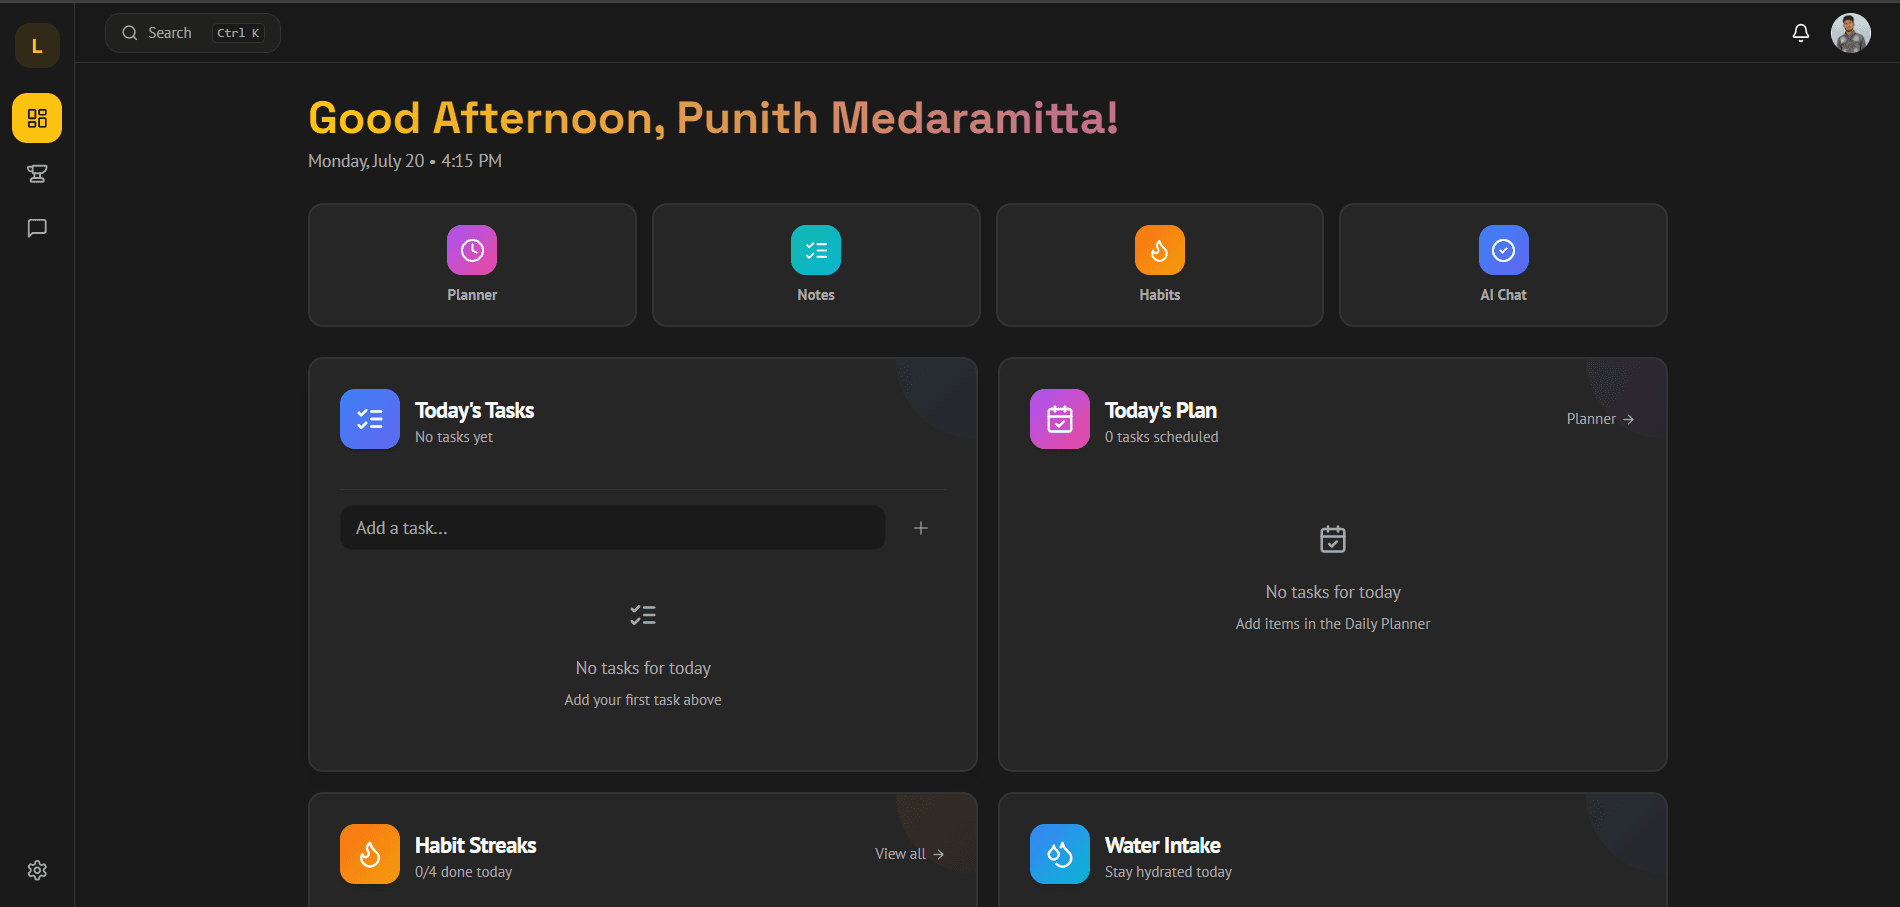Screen dimensions: 1900x907
Task: Open the chat bubble icon in sidebar
Action: point(37,228)
